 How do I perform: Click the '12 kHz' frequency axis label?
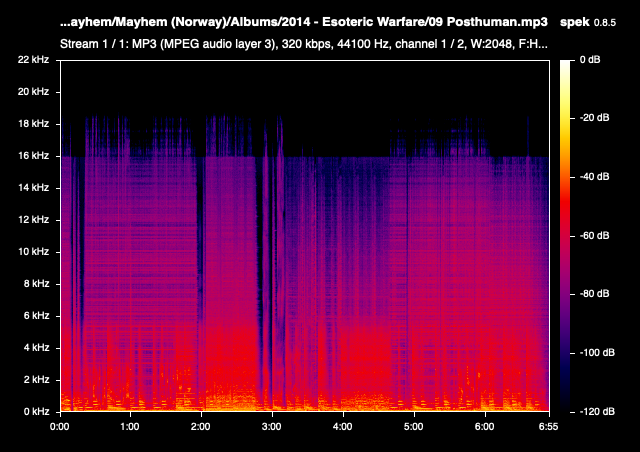[33, 220]
